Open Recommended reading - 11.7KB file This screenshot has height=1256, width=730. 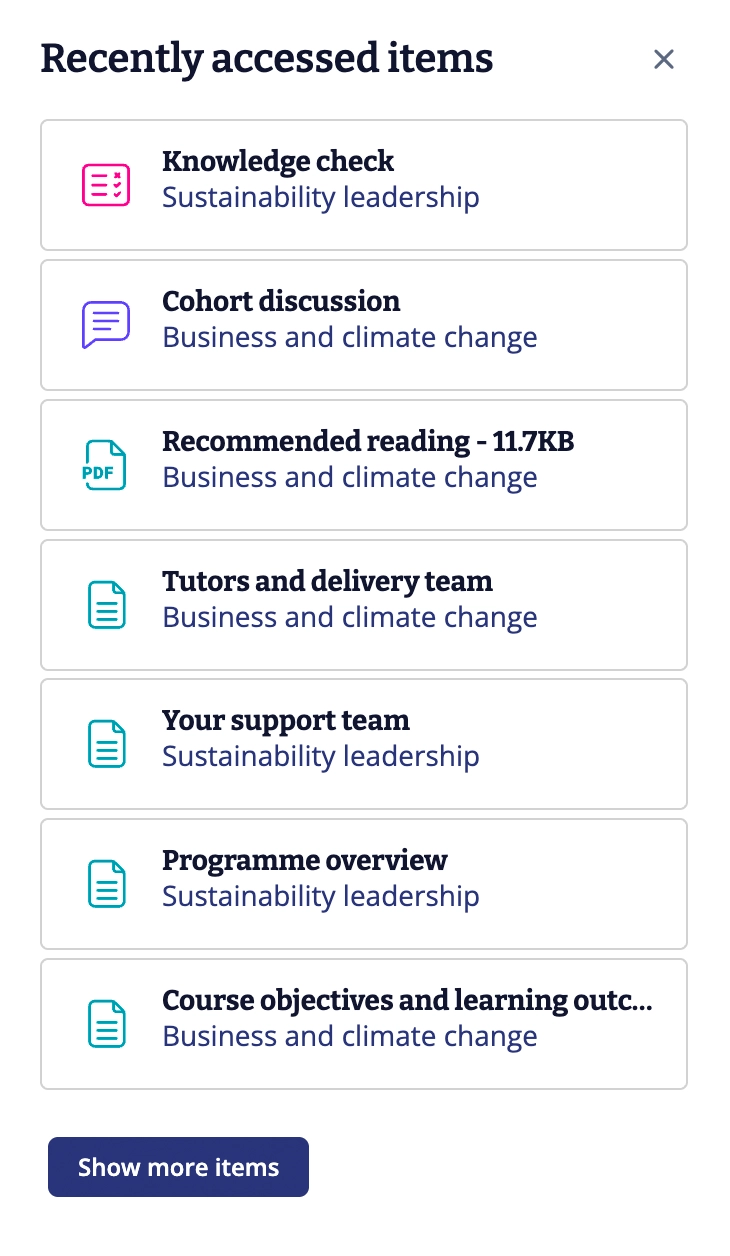coord(368,441)
